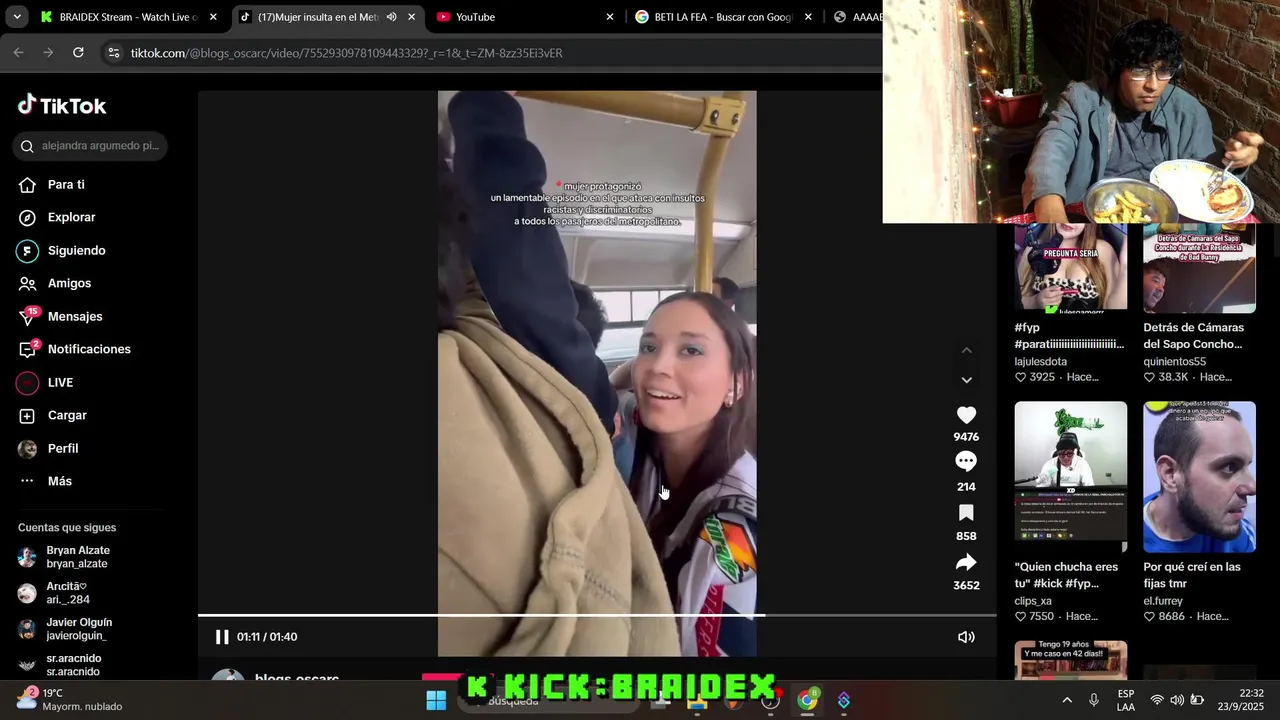Image resolution: width=1280 pixels, height=720 pixels.
Task: Open the tab search dropdown arrow
Action: click(x=16, y=17)
